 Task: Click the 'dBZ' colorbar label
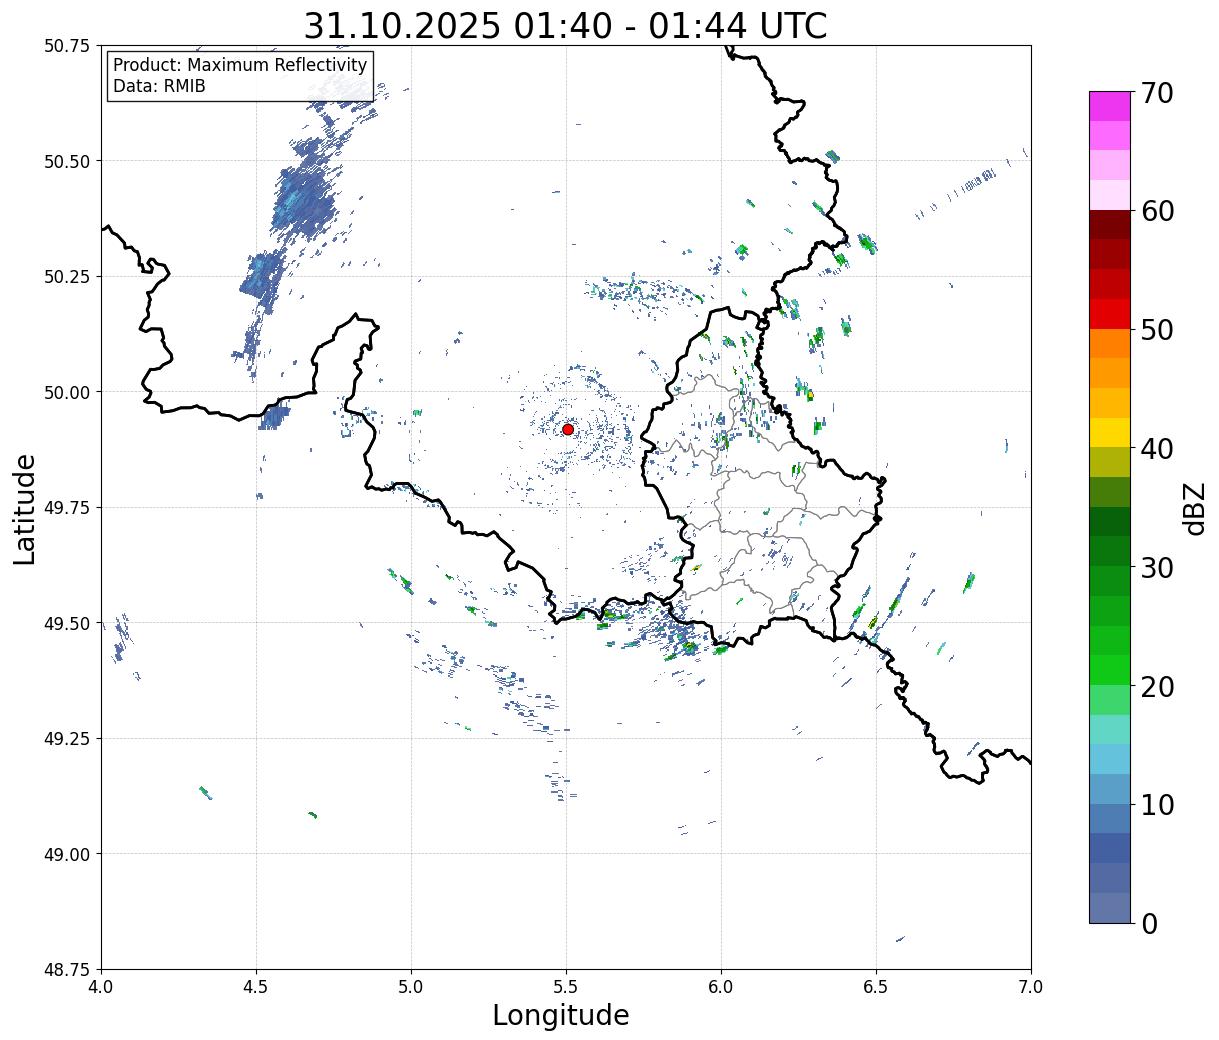pyautogui.click(x=1194, y=507)
